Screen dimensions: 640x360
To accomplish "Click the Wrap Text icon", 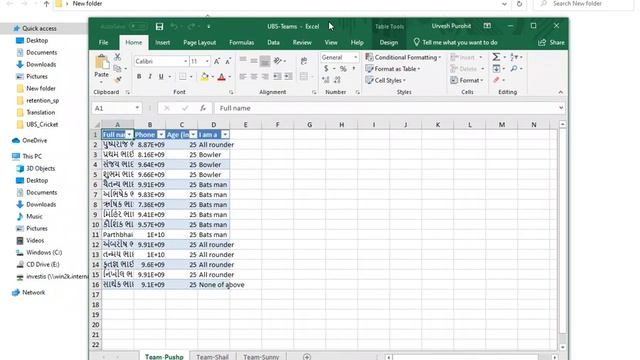I will [x=304, y=61].
